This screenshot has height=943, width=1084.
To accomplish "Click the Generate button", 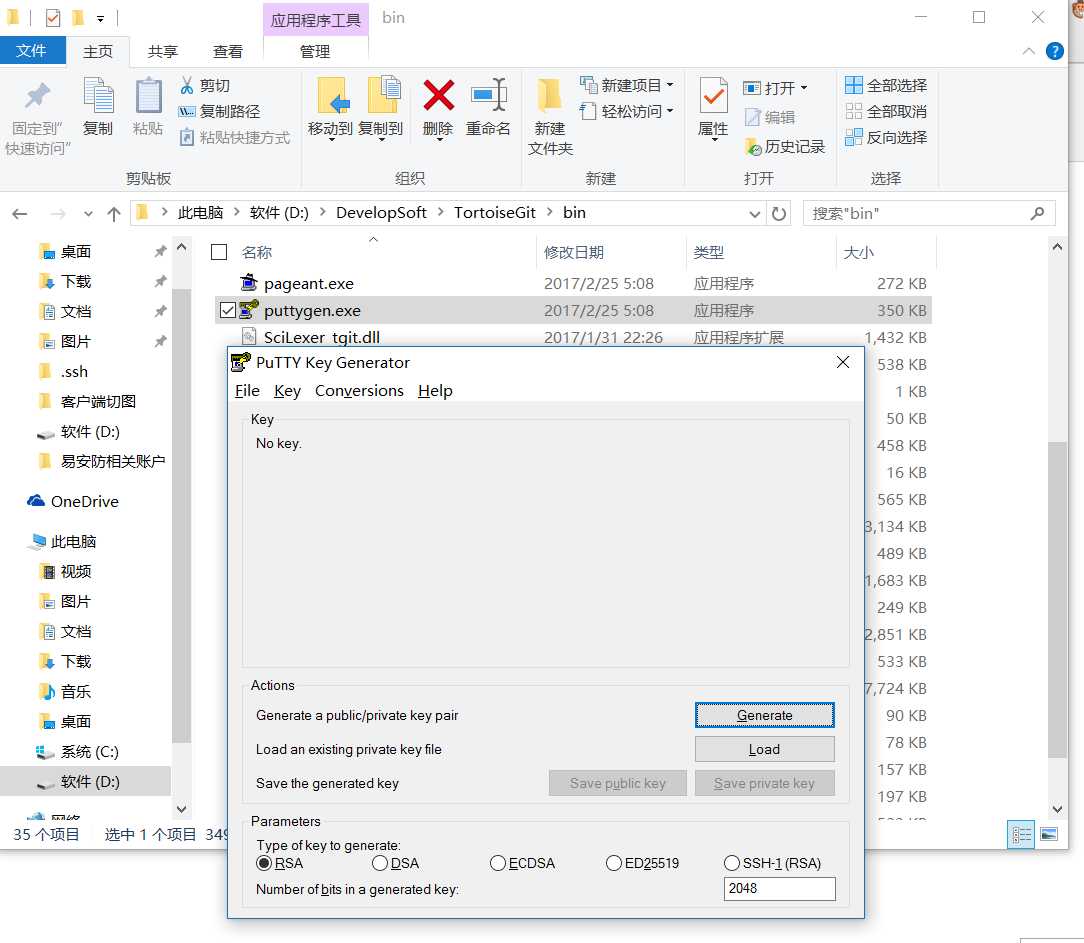I will pos(765,715).
